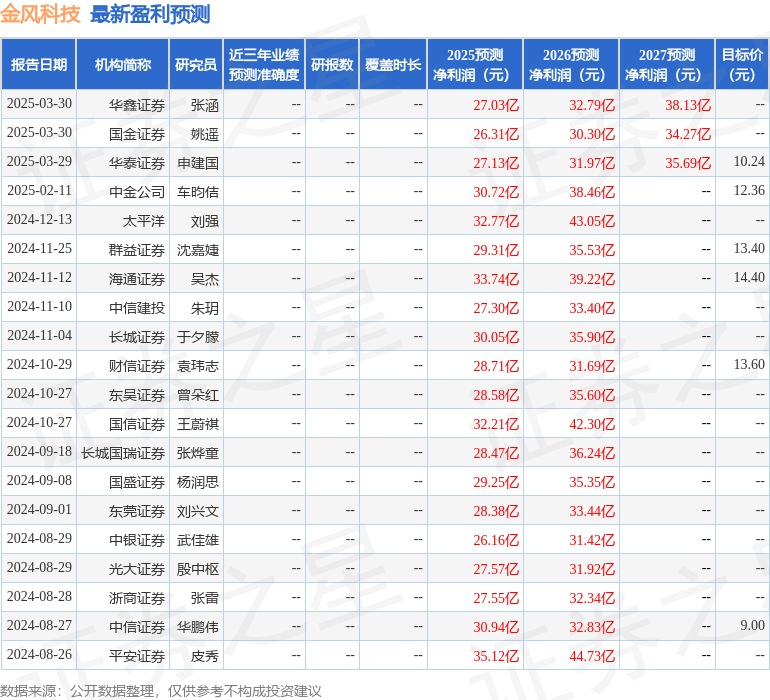Click the 目标价 column header
This screenshot has height=700, width=770.
pos(742,64)
